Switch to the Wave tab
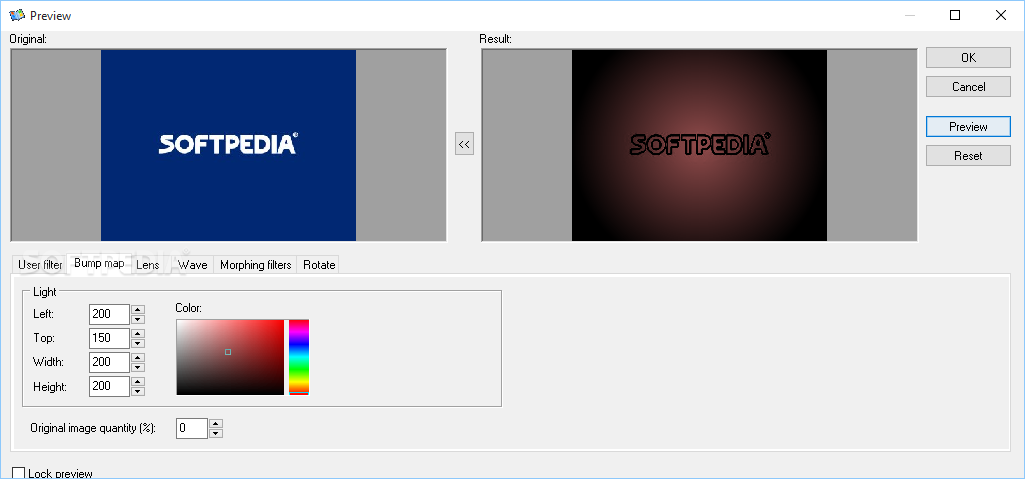This screenshot has height=479, width=1025. click(193, 265)
